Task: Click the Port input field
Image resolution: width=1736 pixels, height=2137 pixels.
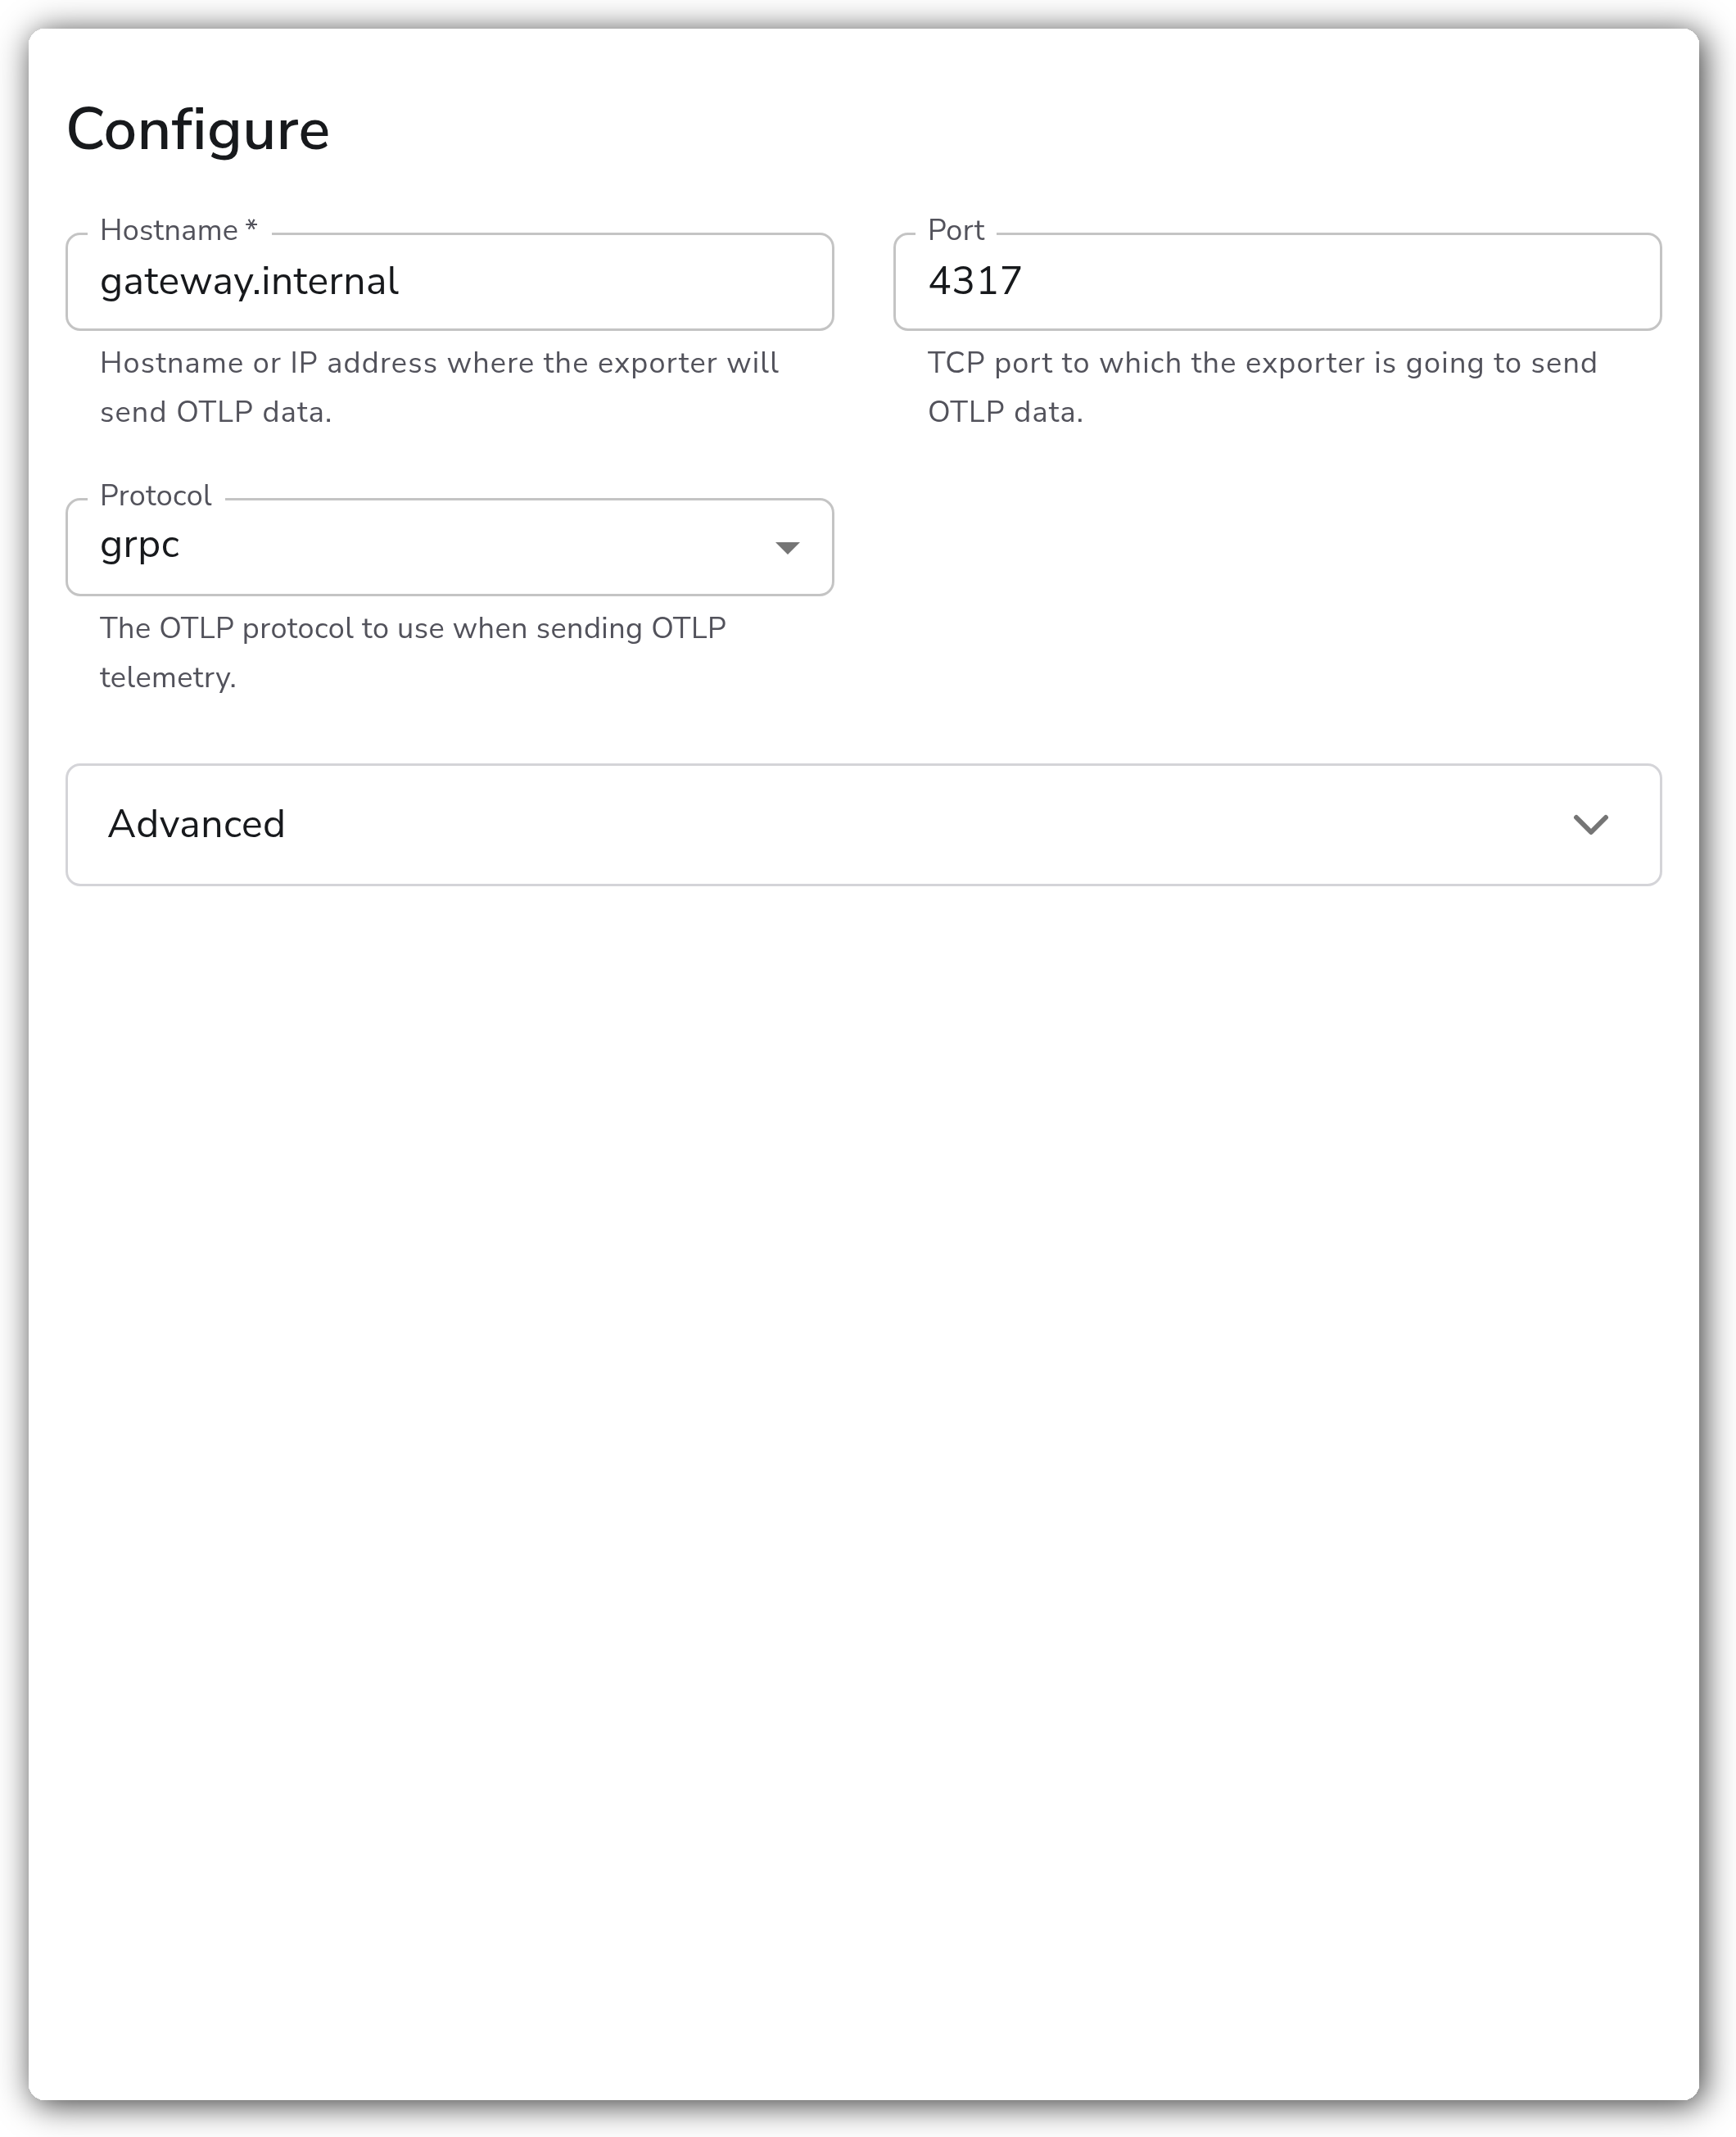Action: (x=1277, y=282)
